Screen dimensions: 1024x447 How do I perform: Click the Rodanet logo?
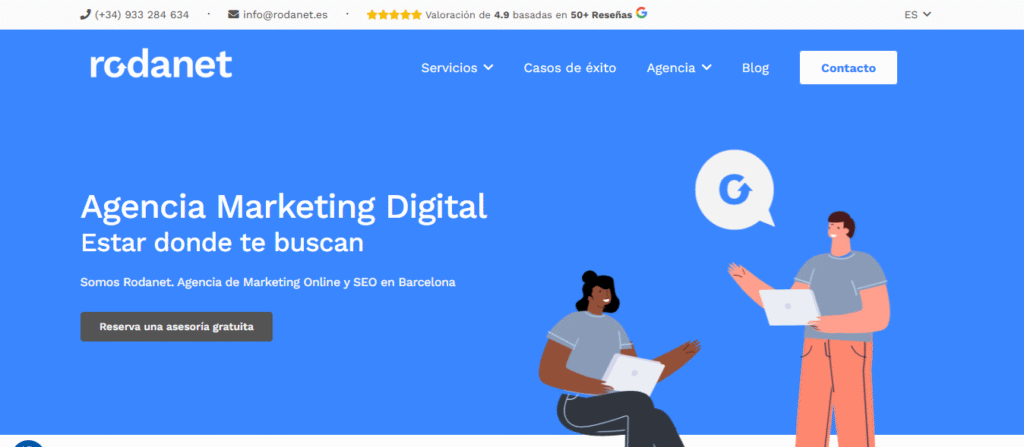(x=161, y=65)
